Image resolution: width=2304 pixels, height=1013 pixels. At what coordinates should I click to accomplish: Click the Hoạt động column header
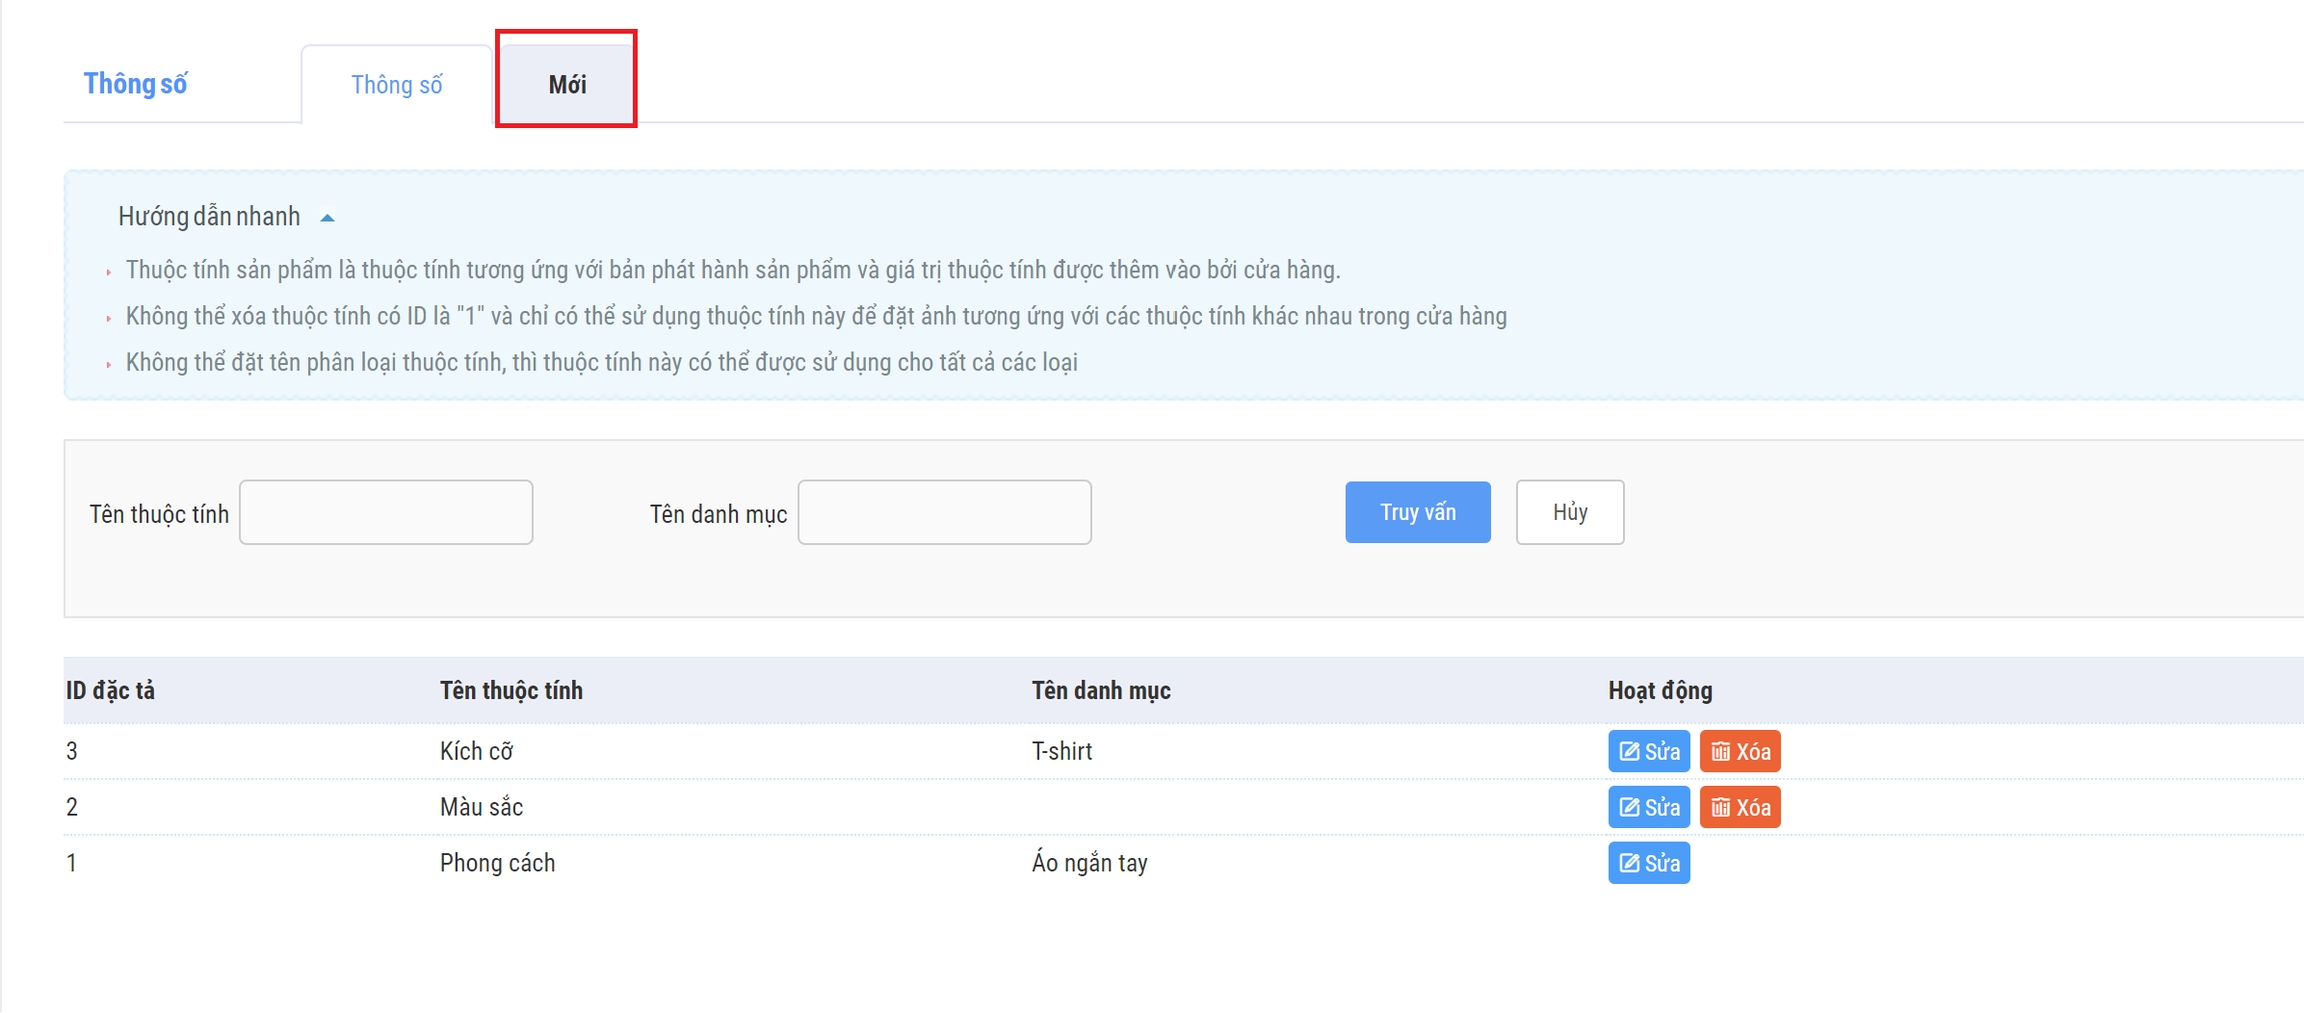(x=1659, y=691)
